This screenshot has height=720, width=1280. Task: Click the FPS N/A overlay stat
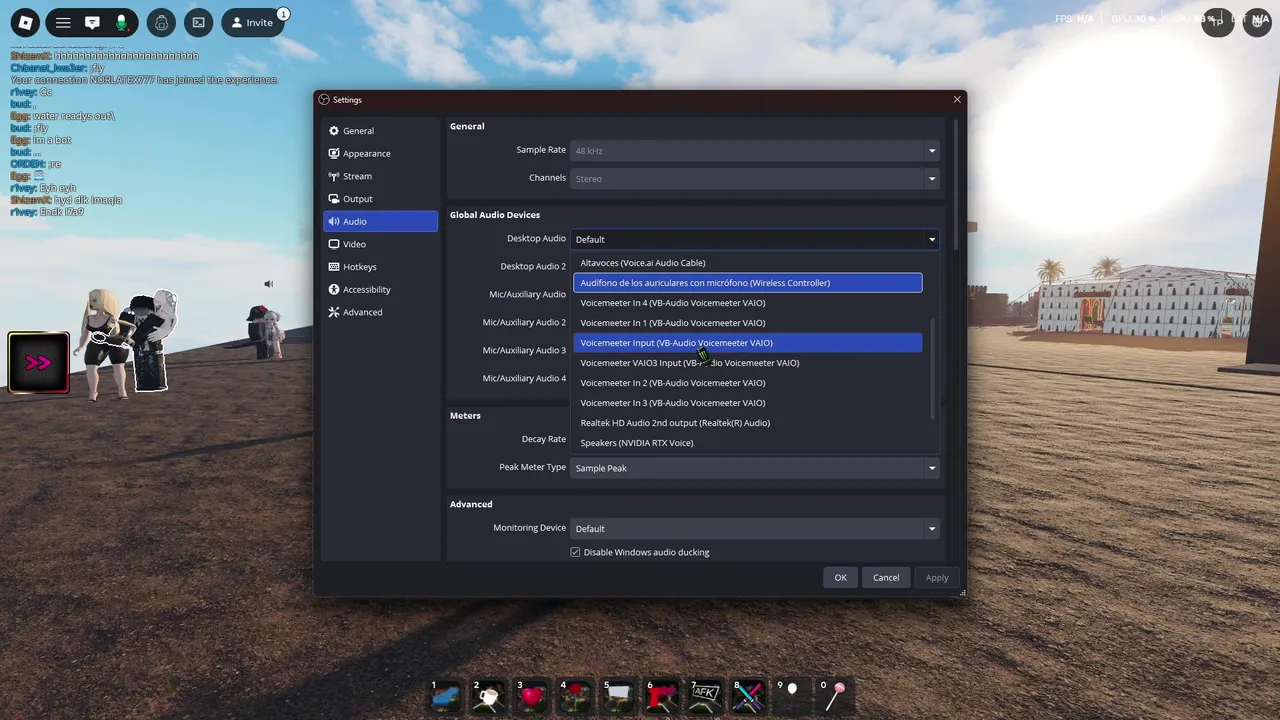[1074, 19]
